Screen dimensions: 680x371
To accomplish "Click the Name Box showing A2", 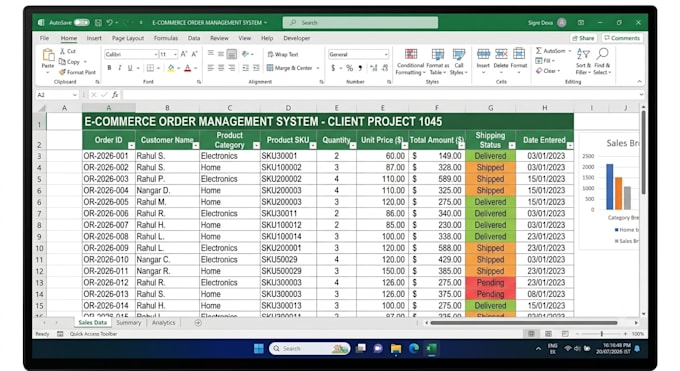I will pyautogui.click(x=56, y=95).
